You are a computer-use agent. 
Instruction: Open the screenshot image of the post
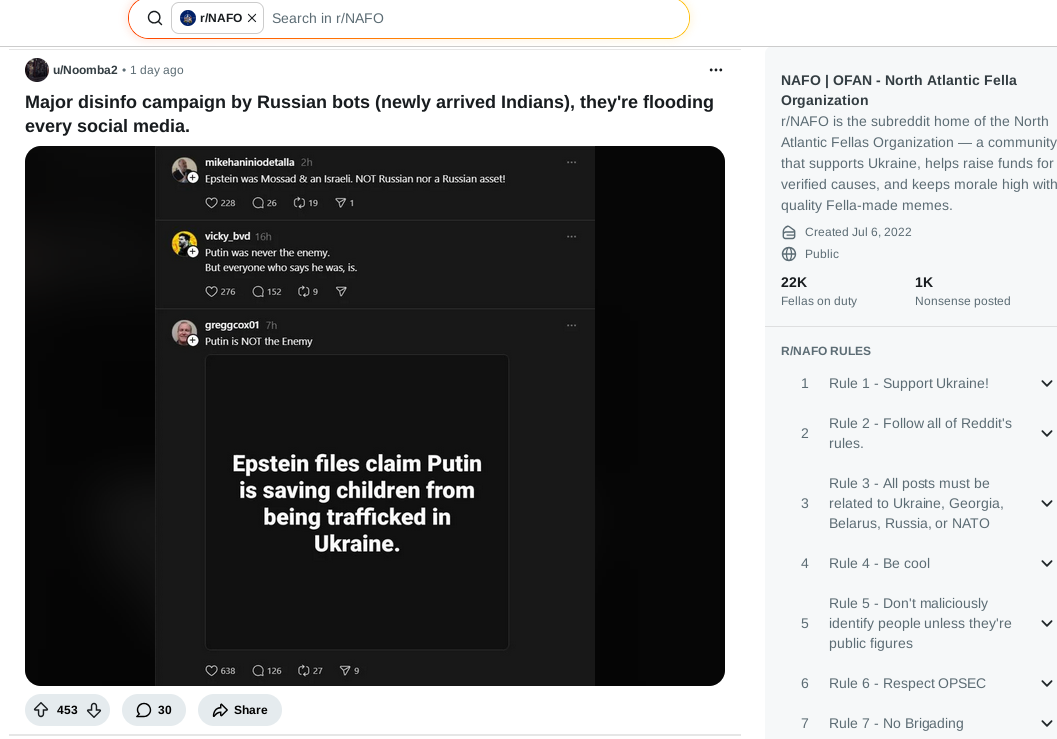tap(375, 415)
